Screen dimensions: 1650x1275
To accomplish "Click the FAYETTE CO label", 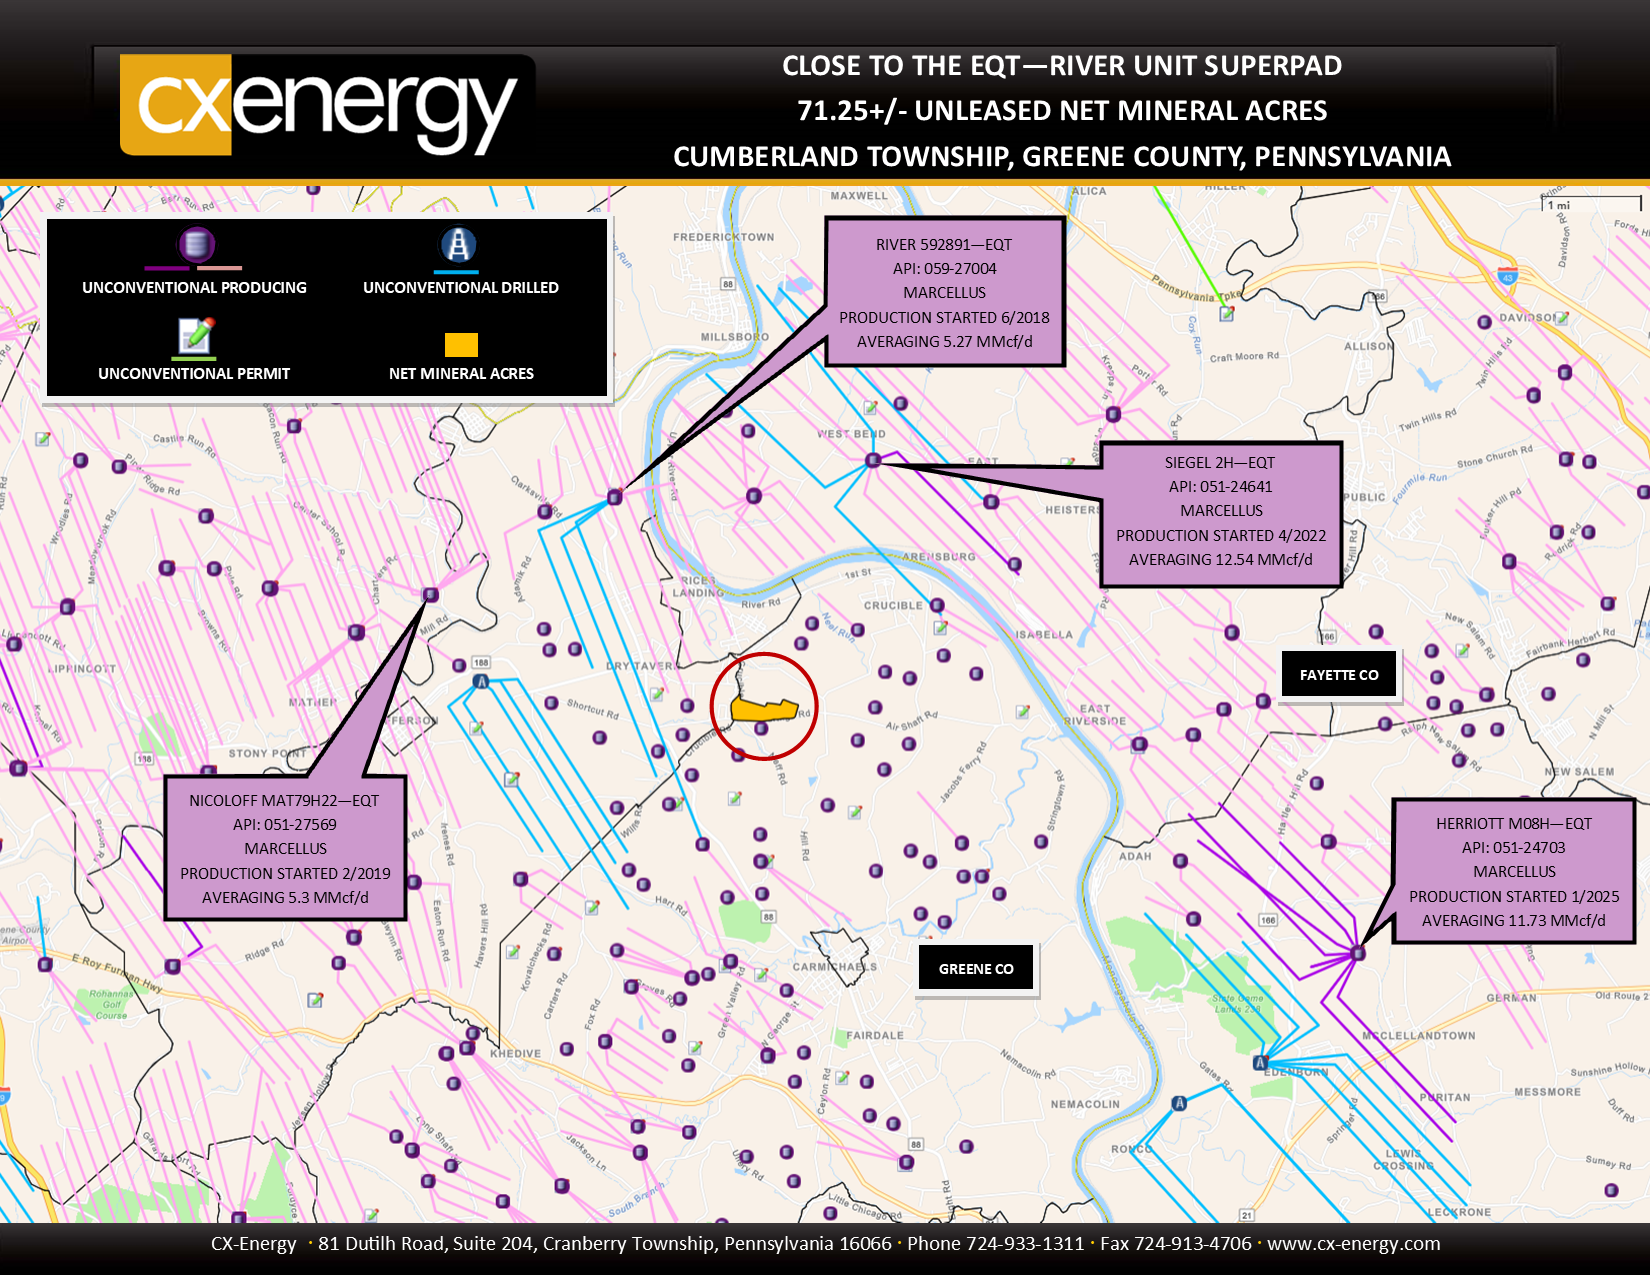I will pos(1339,675).
